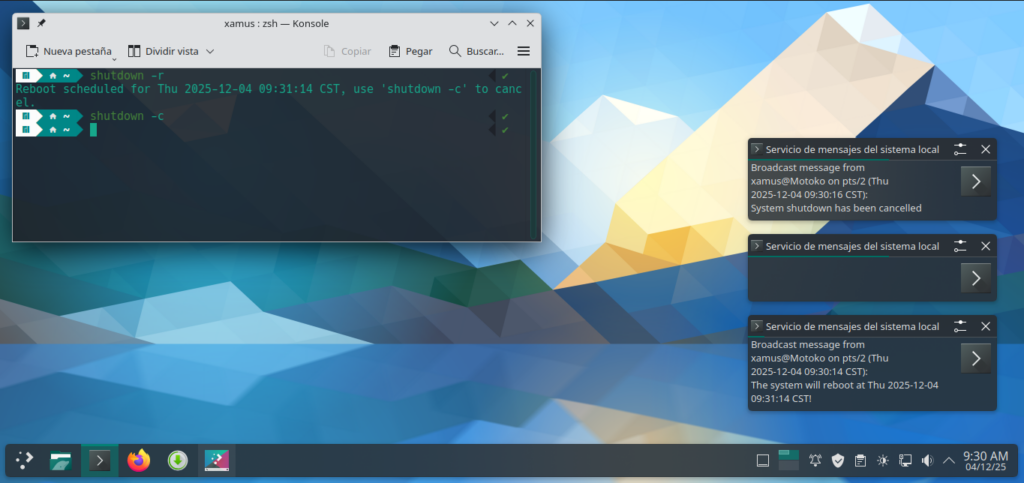Maximize the Konsole window

(512, 23)
